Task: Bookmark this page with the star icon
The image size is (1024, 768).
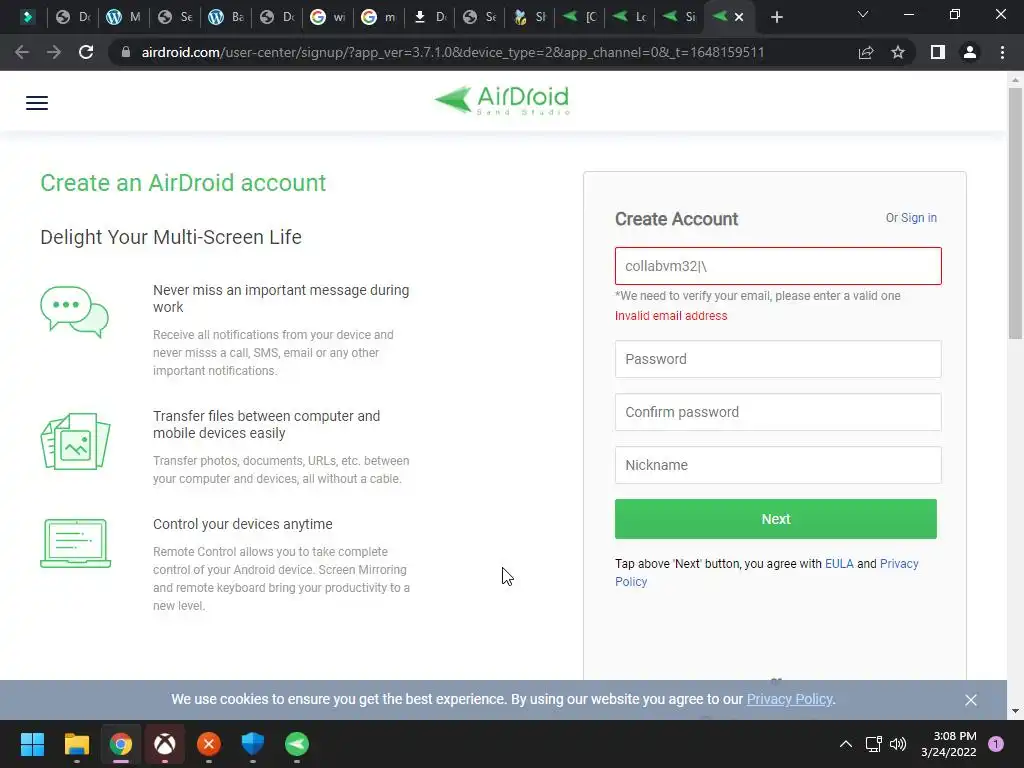Action: (x=898, y=52)
